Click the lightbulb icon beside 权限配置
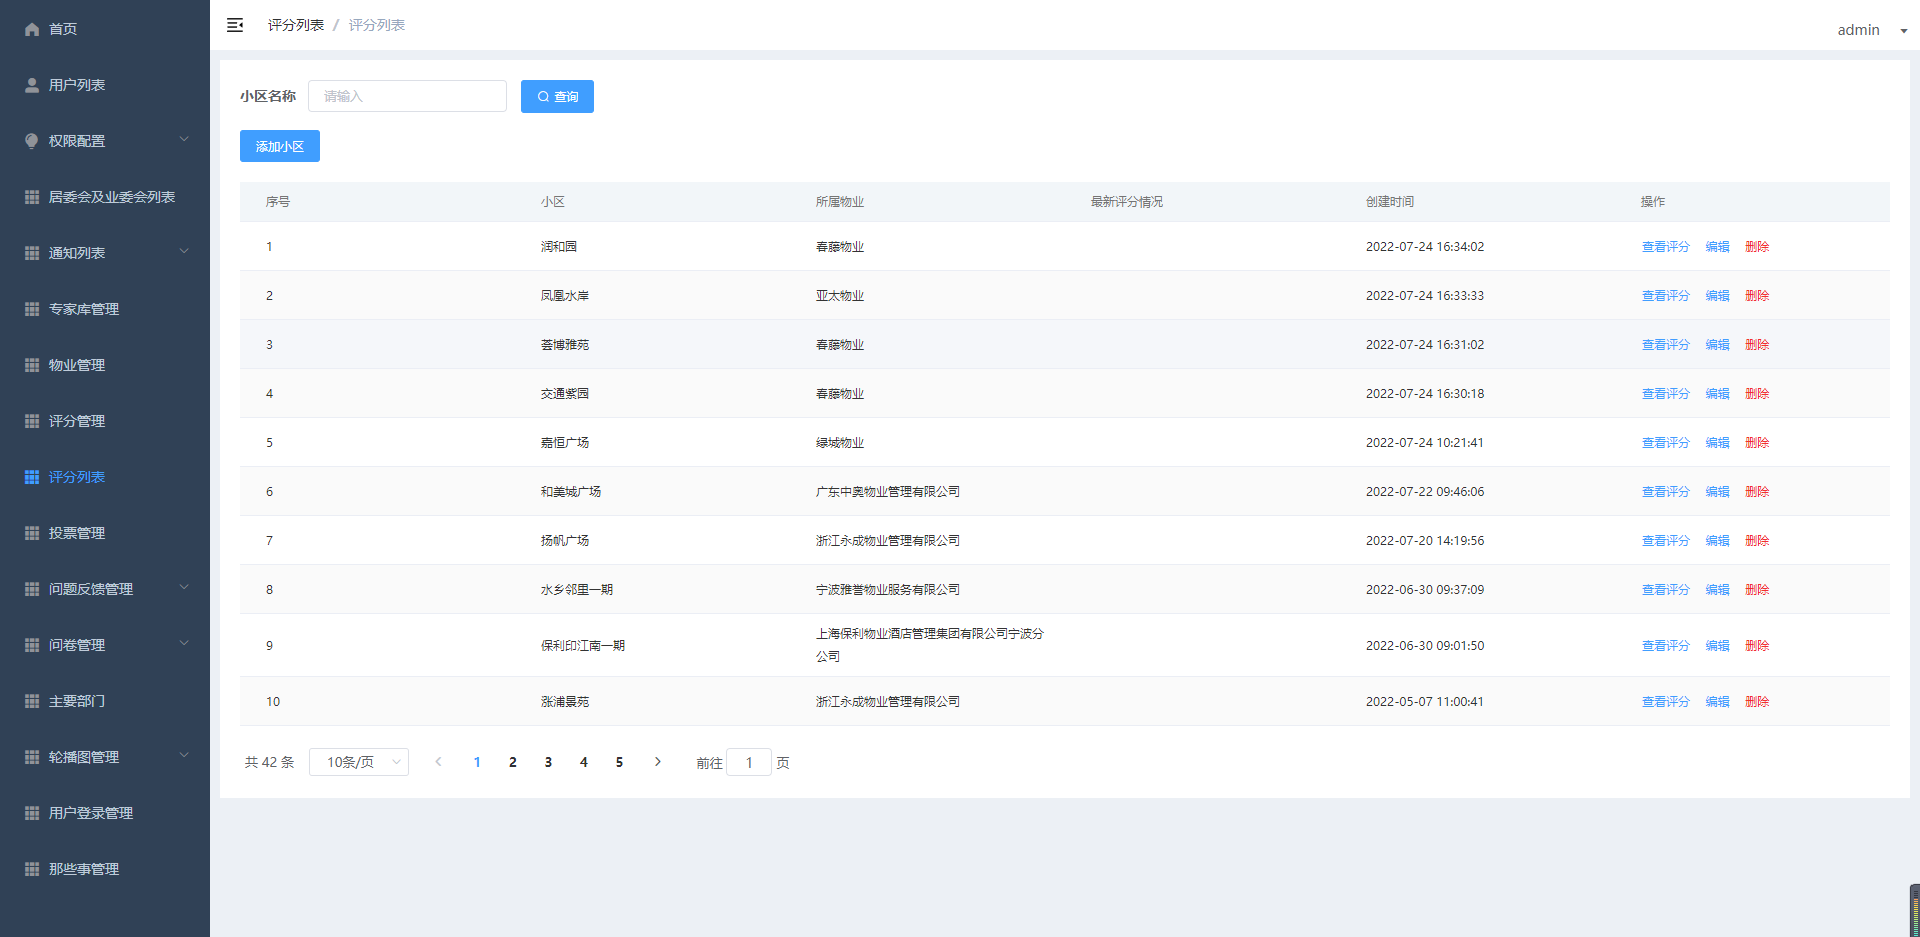This screenshot has height=937, width=1920. tap(32, 141)
